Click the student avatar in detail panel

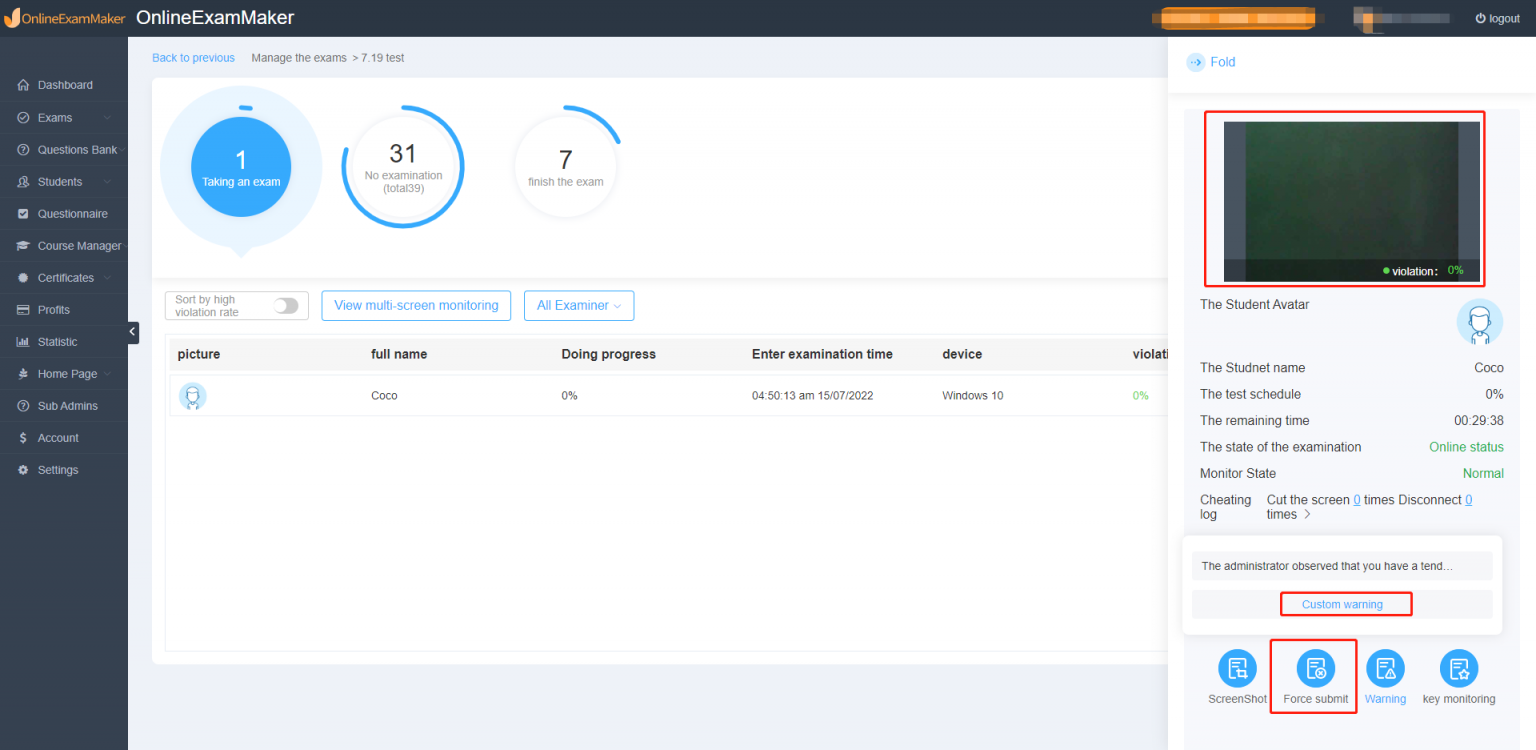pyautogui.click(x=1479, y=322)
